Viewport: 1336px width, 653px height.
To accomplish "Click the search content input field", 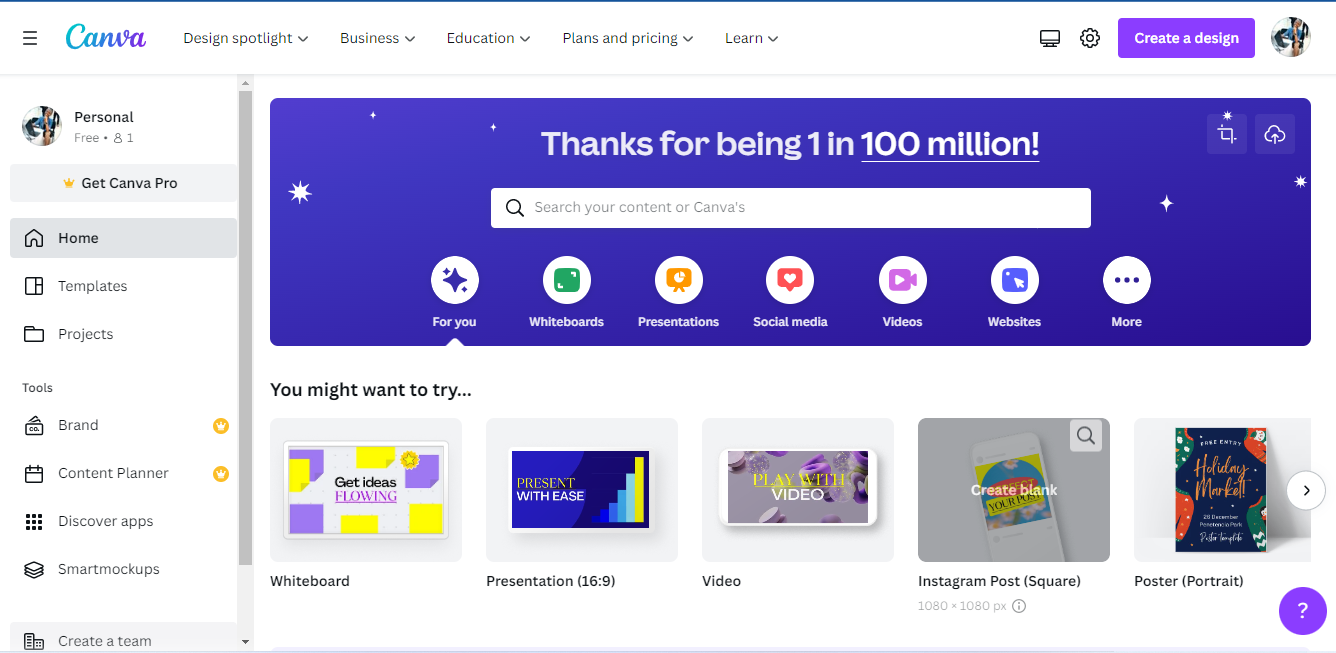I will 790,208.
